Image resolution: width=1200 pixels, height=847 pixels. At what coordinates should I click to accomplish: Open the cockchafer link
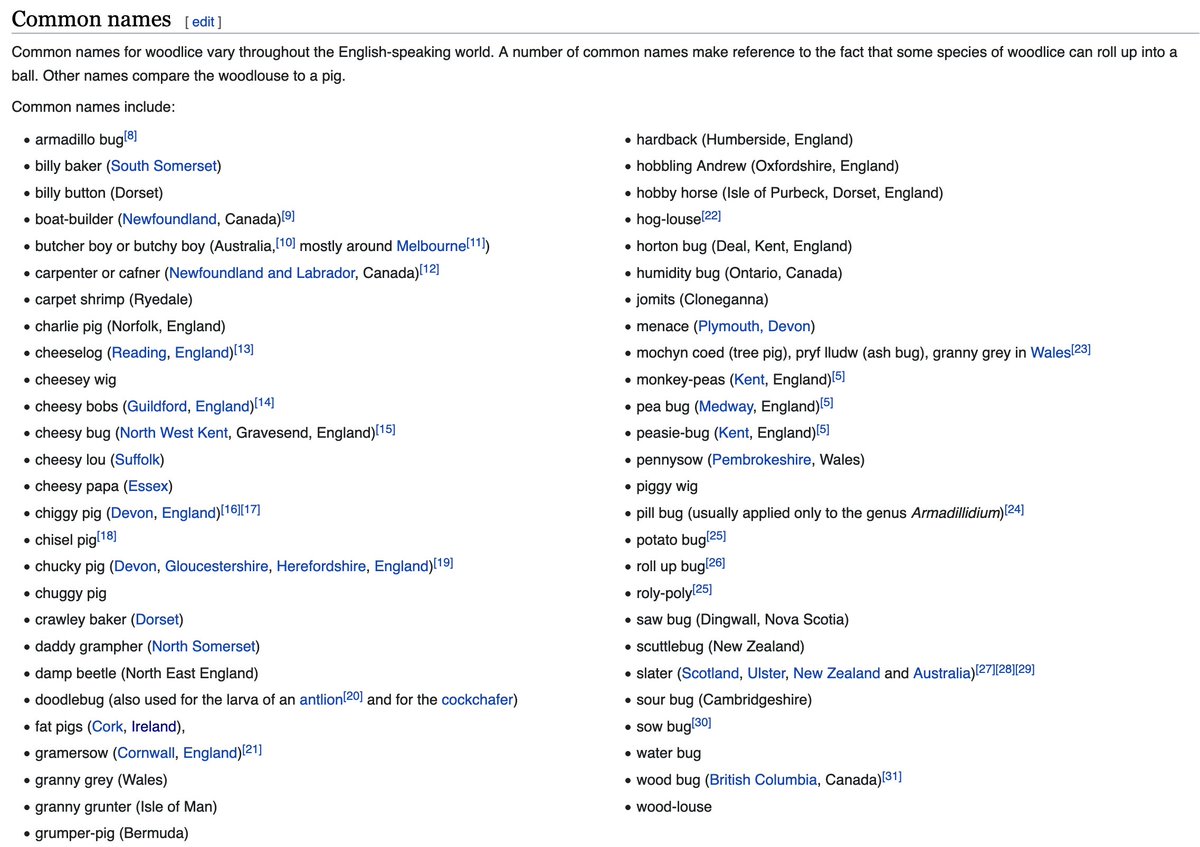click(477, 700)
